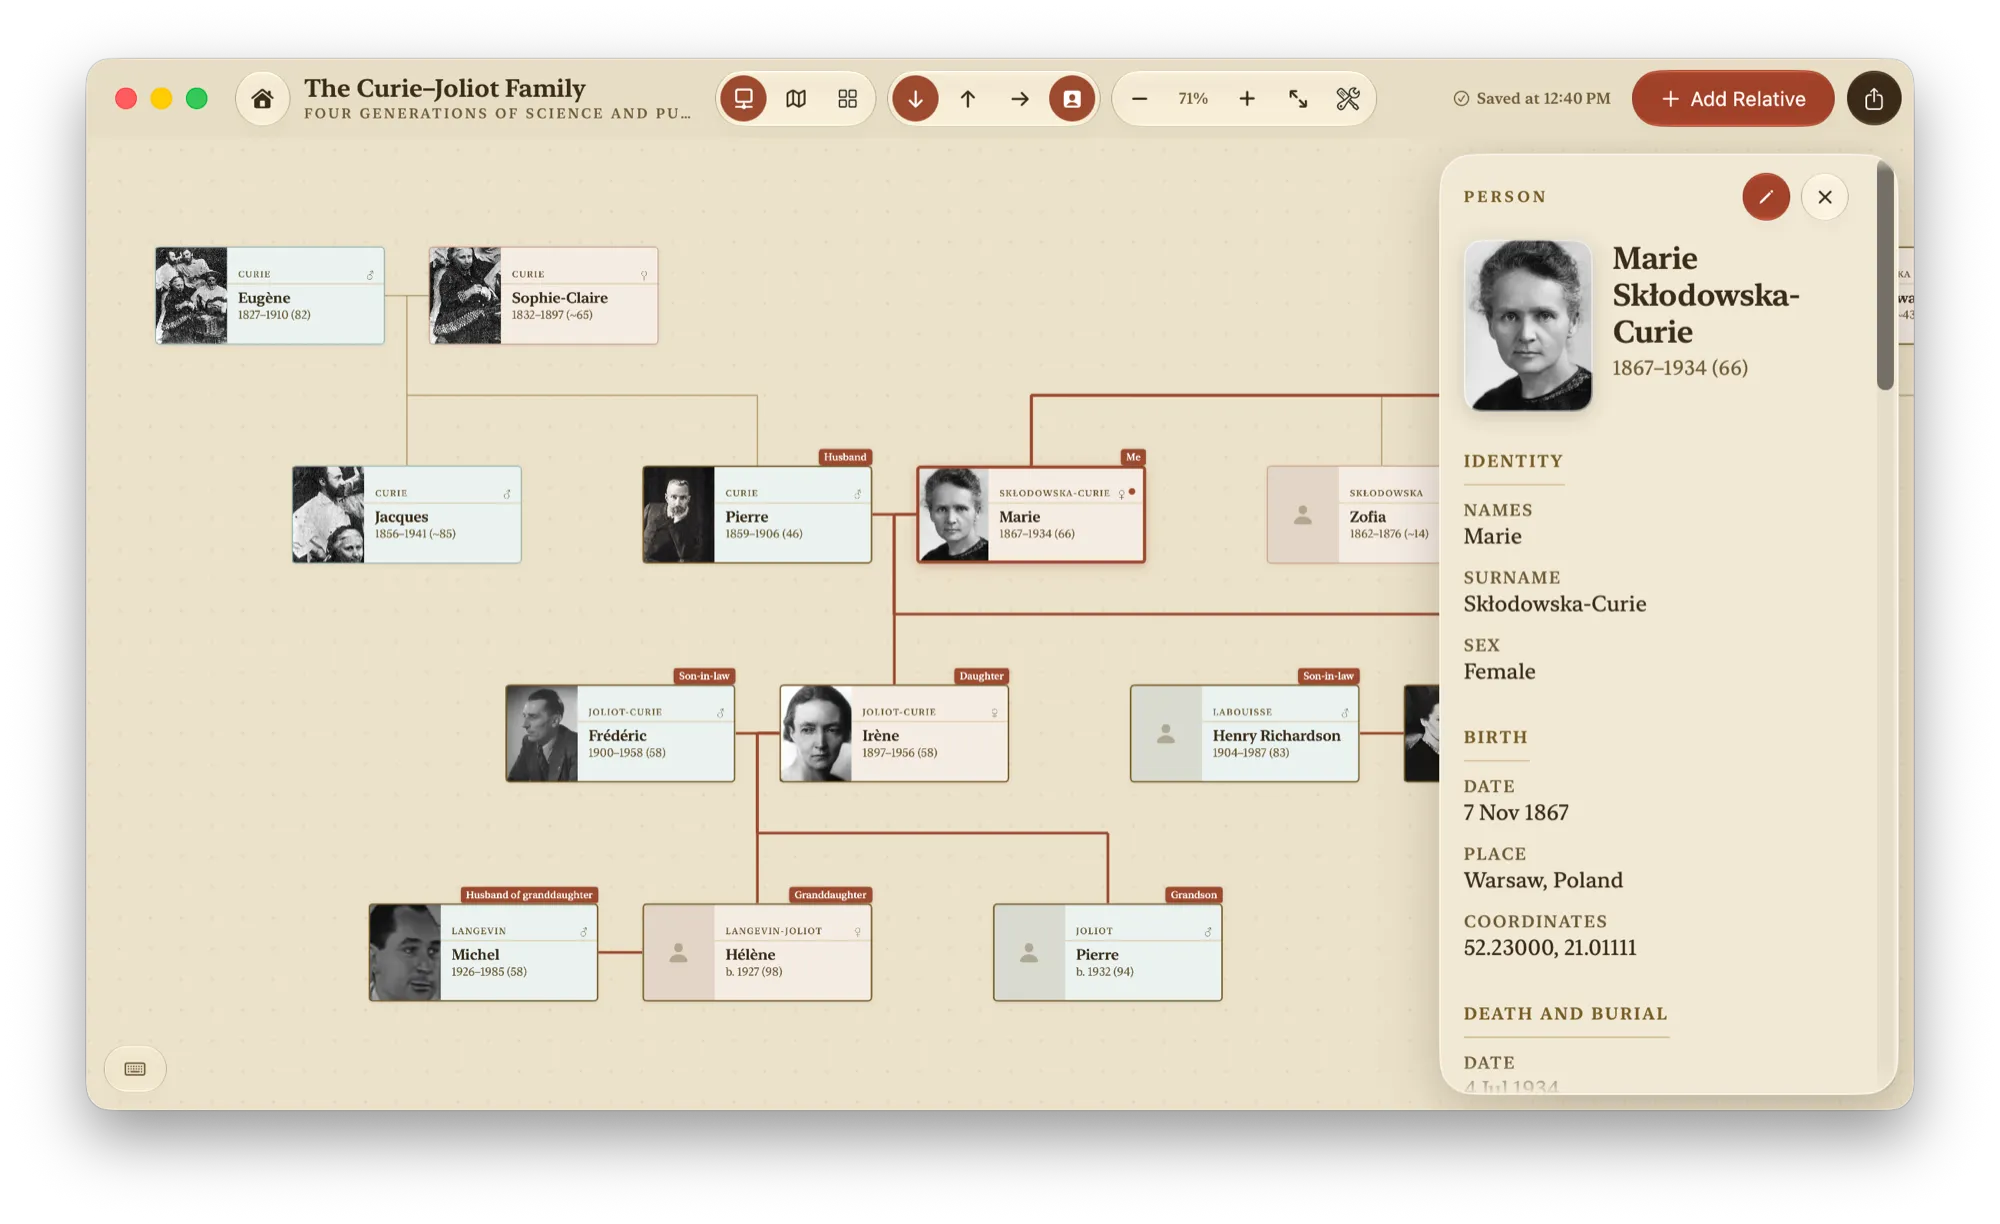Switch to the map view icon
The height and width of the screenshot is (1224, 2000).
coord(796,98)
